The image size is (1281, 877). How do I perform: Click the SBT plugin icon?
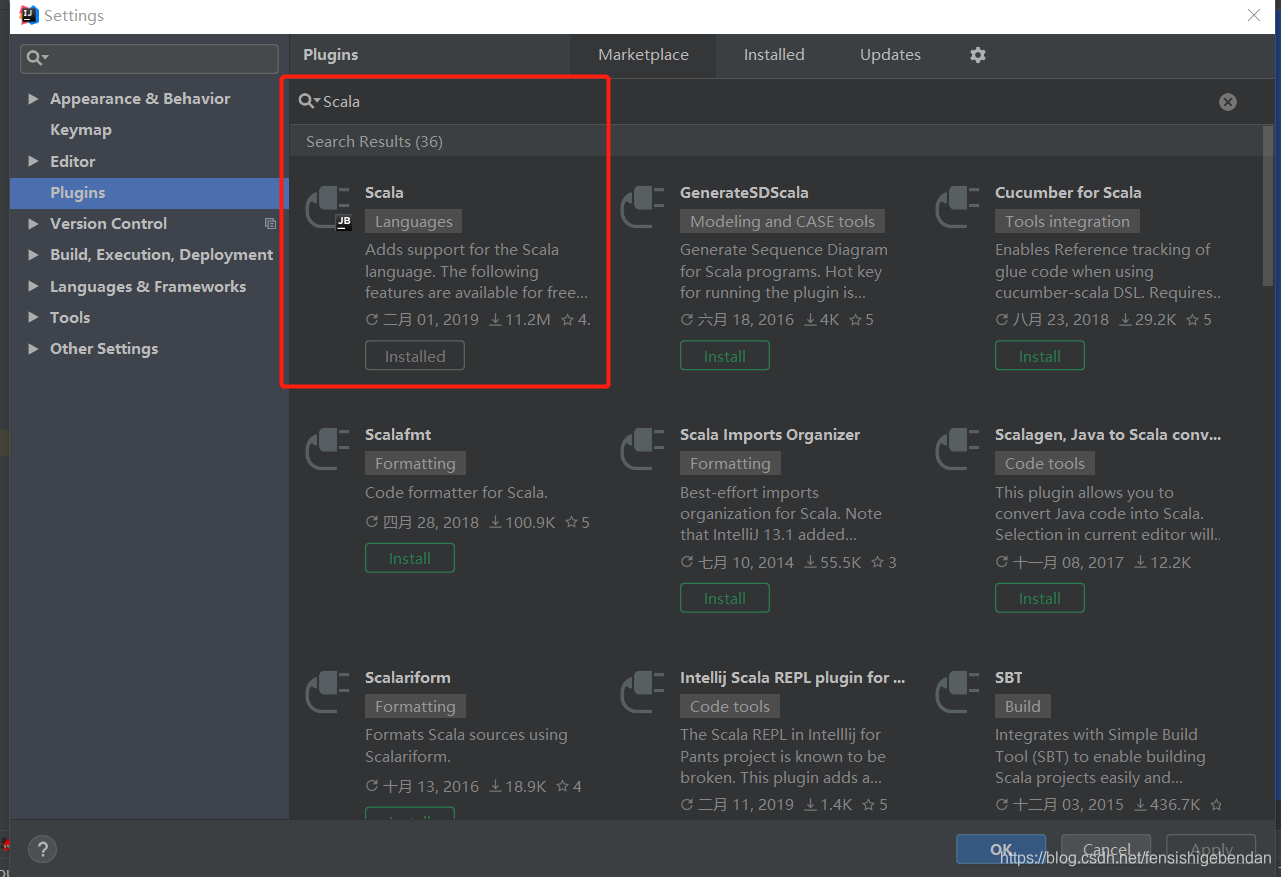coord(958,693)
